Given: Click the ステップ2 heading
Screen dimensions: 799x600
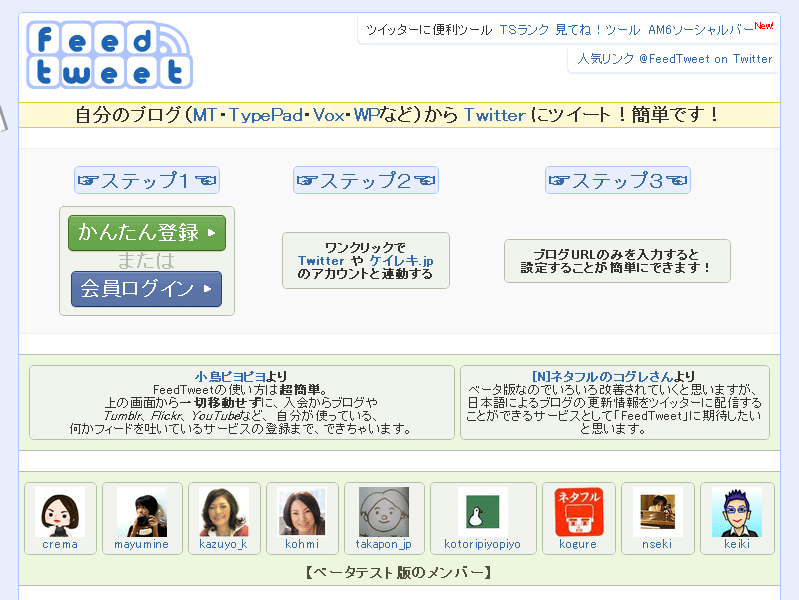Looking at the screenshot, I should tap(366, 180).
